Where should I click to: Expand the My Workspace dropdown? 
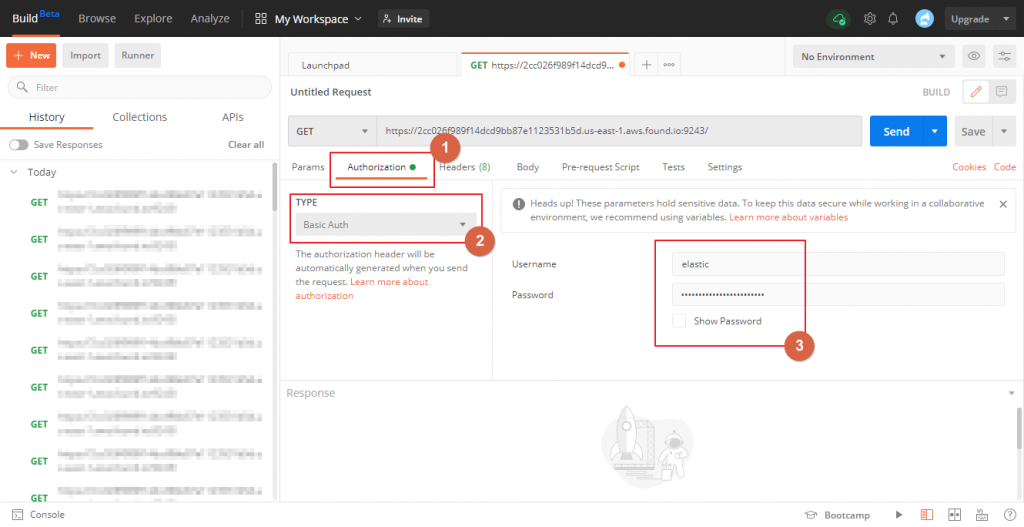317,19
